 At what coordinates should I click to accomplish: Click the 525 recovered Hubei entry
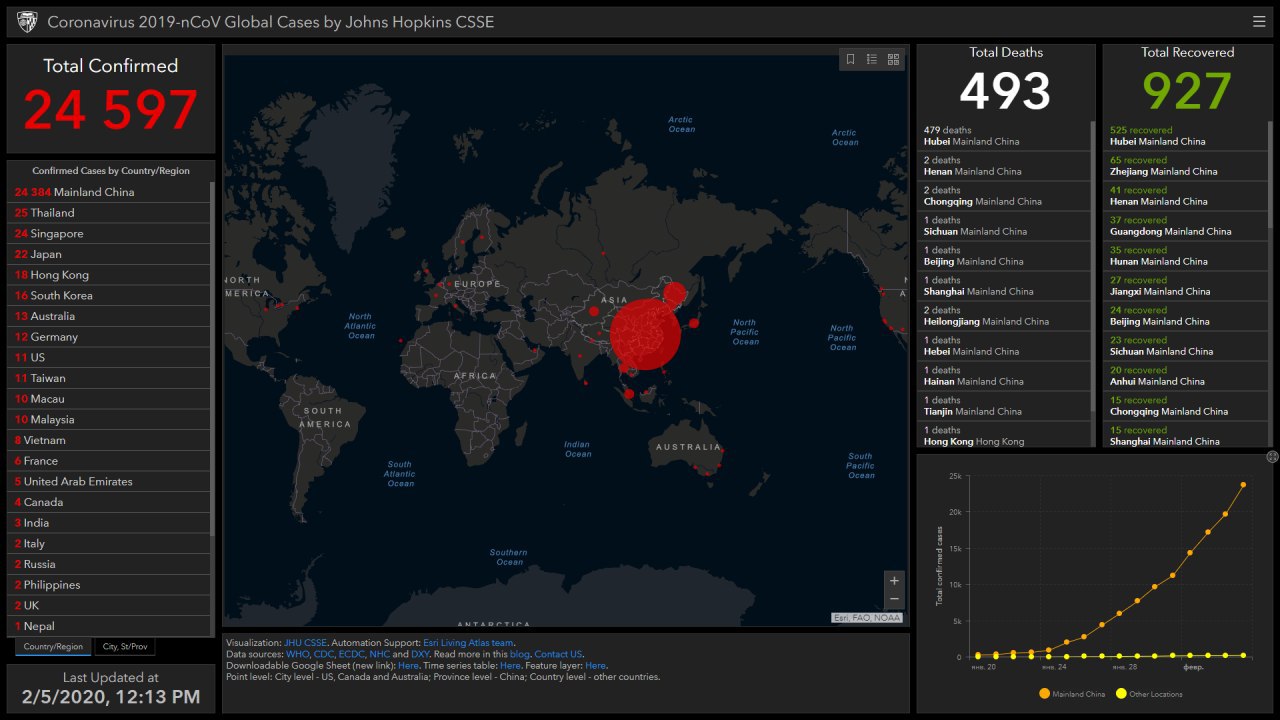[1186, 136]
